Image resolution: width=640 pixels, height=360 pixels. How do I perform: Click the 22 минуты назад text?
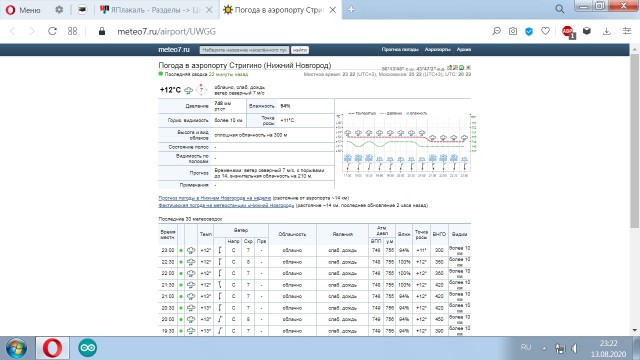click(x=228, y=74)
